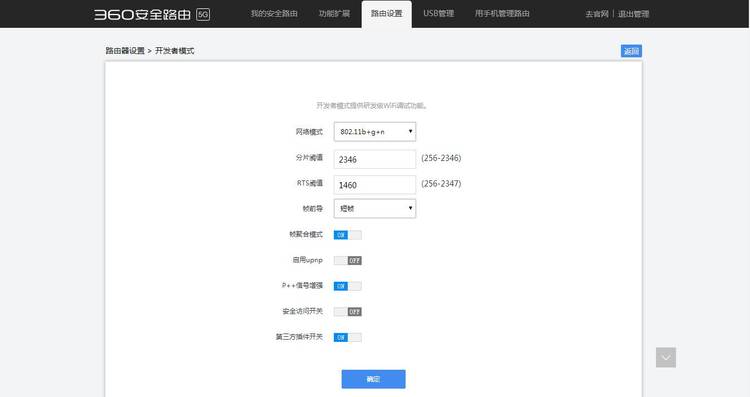Screen dimensions: 750x397
Task: Open the 我的安全路由 tab
Action: pyautogui.click(x=274, y=13)
